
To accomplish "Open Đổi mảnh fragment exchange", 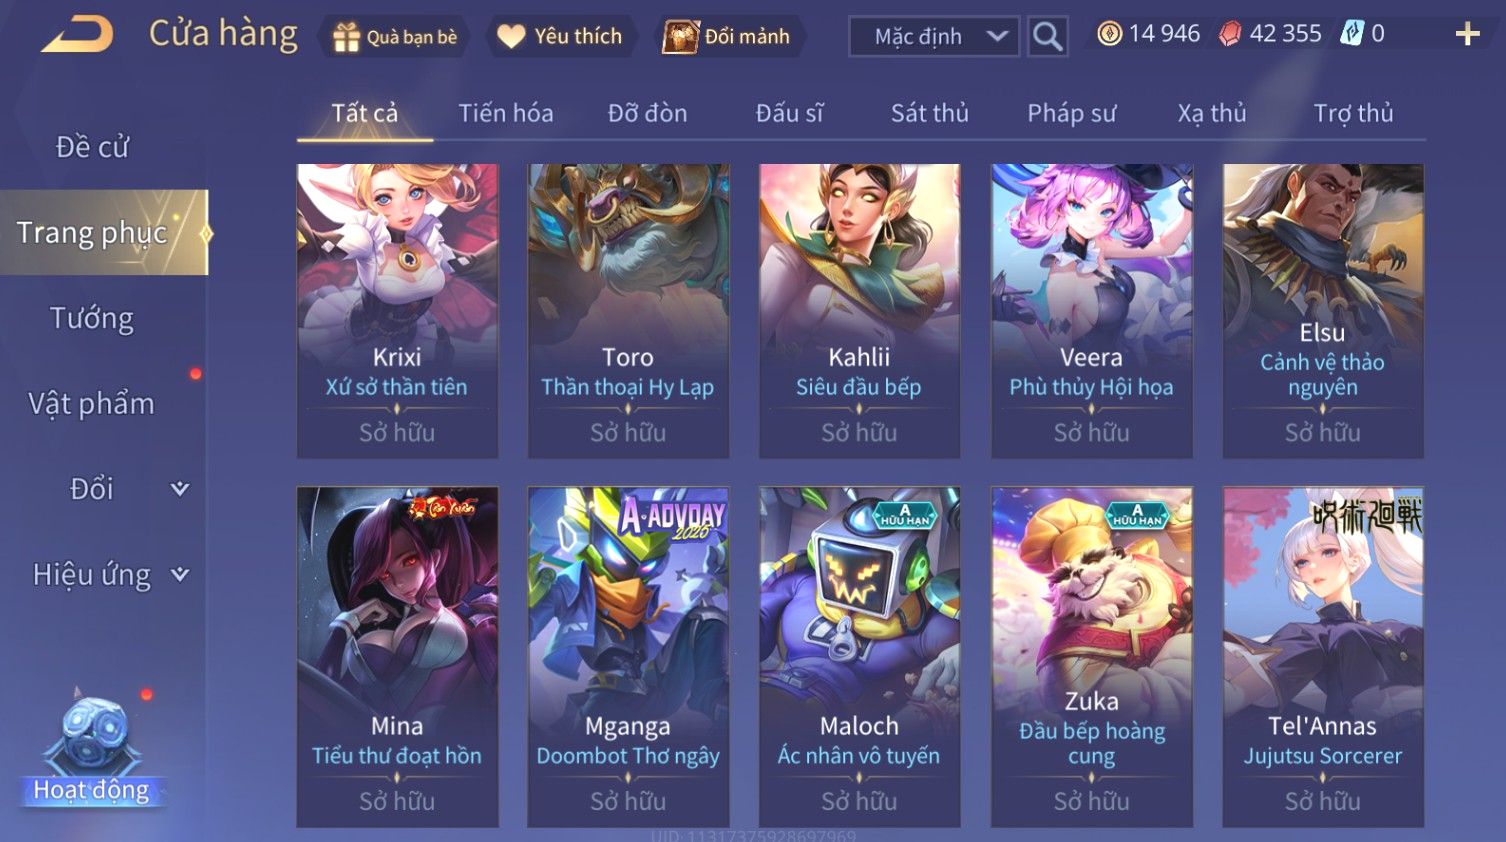I will point(681,37).
